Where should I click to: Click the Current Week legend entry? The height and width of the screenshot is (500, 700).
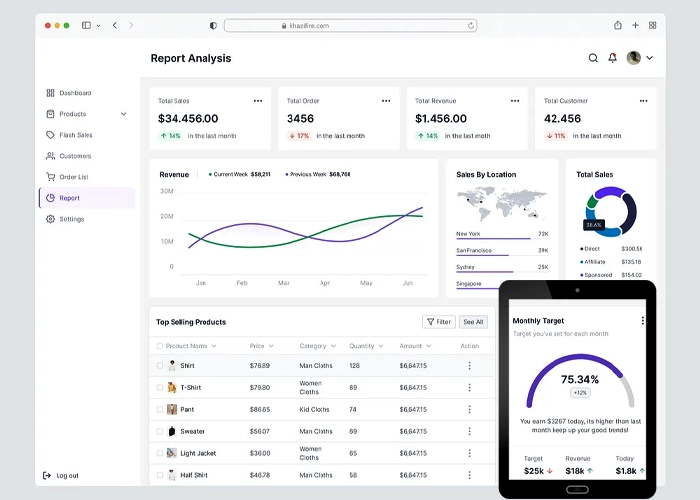tap(239, 175)
